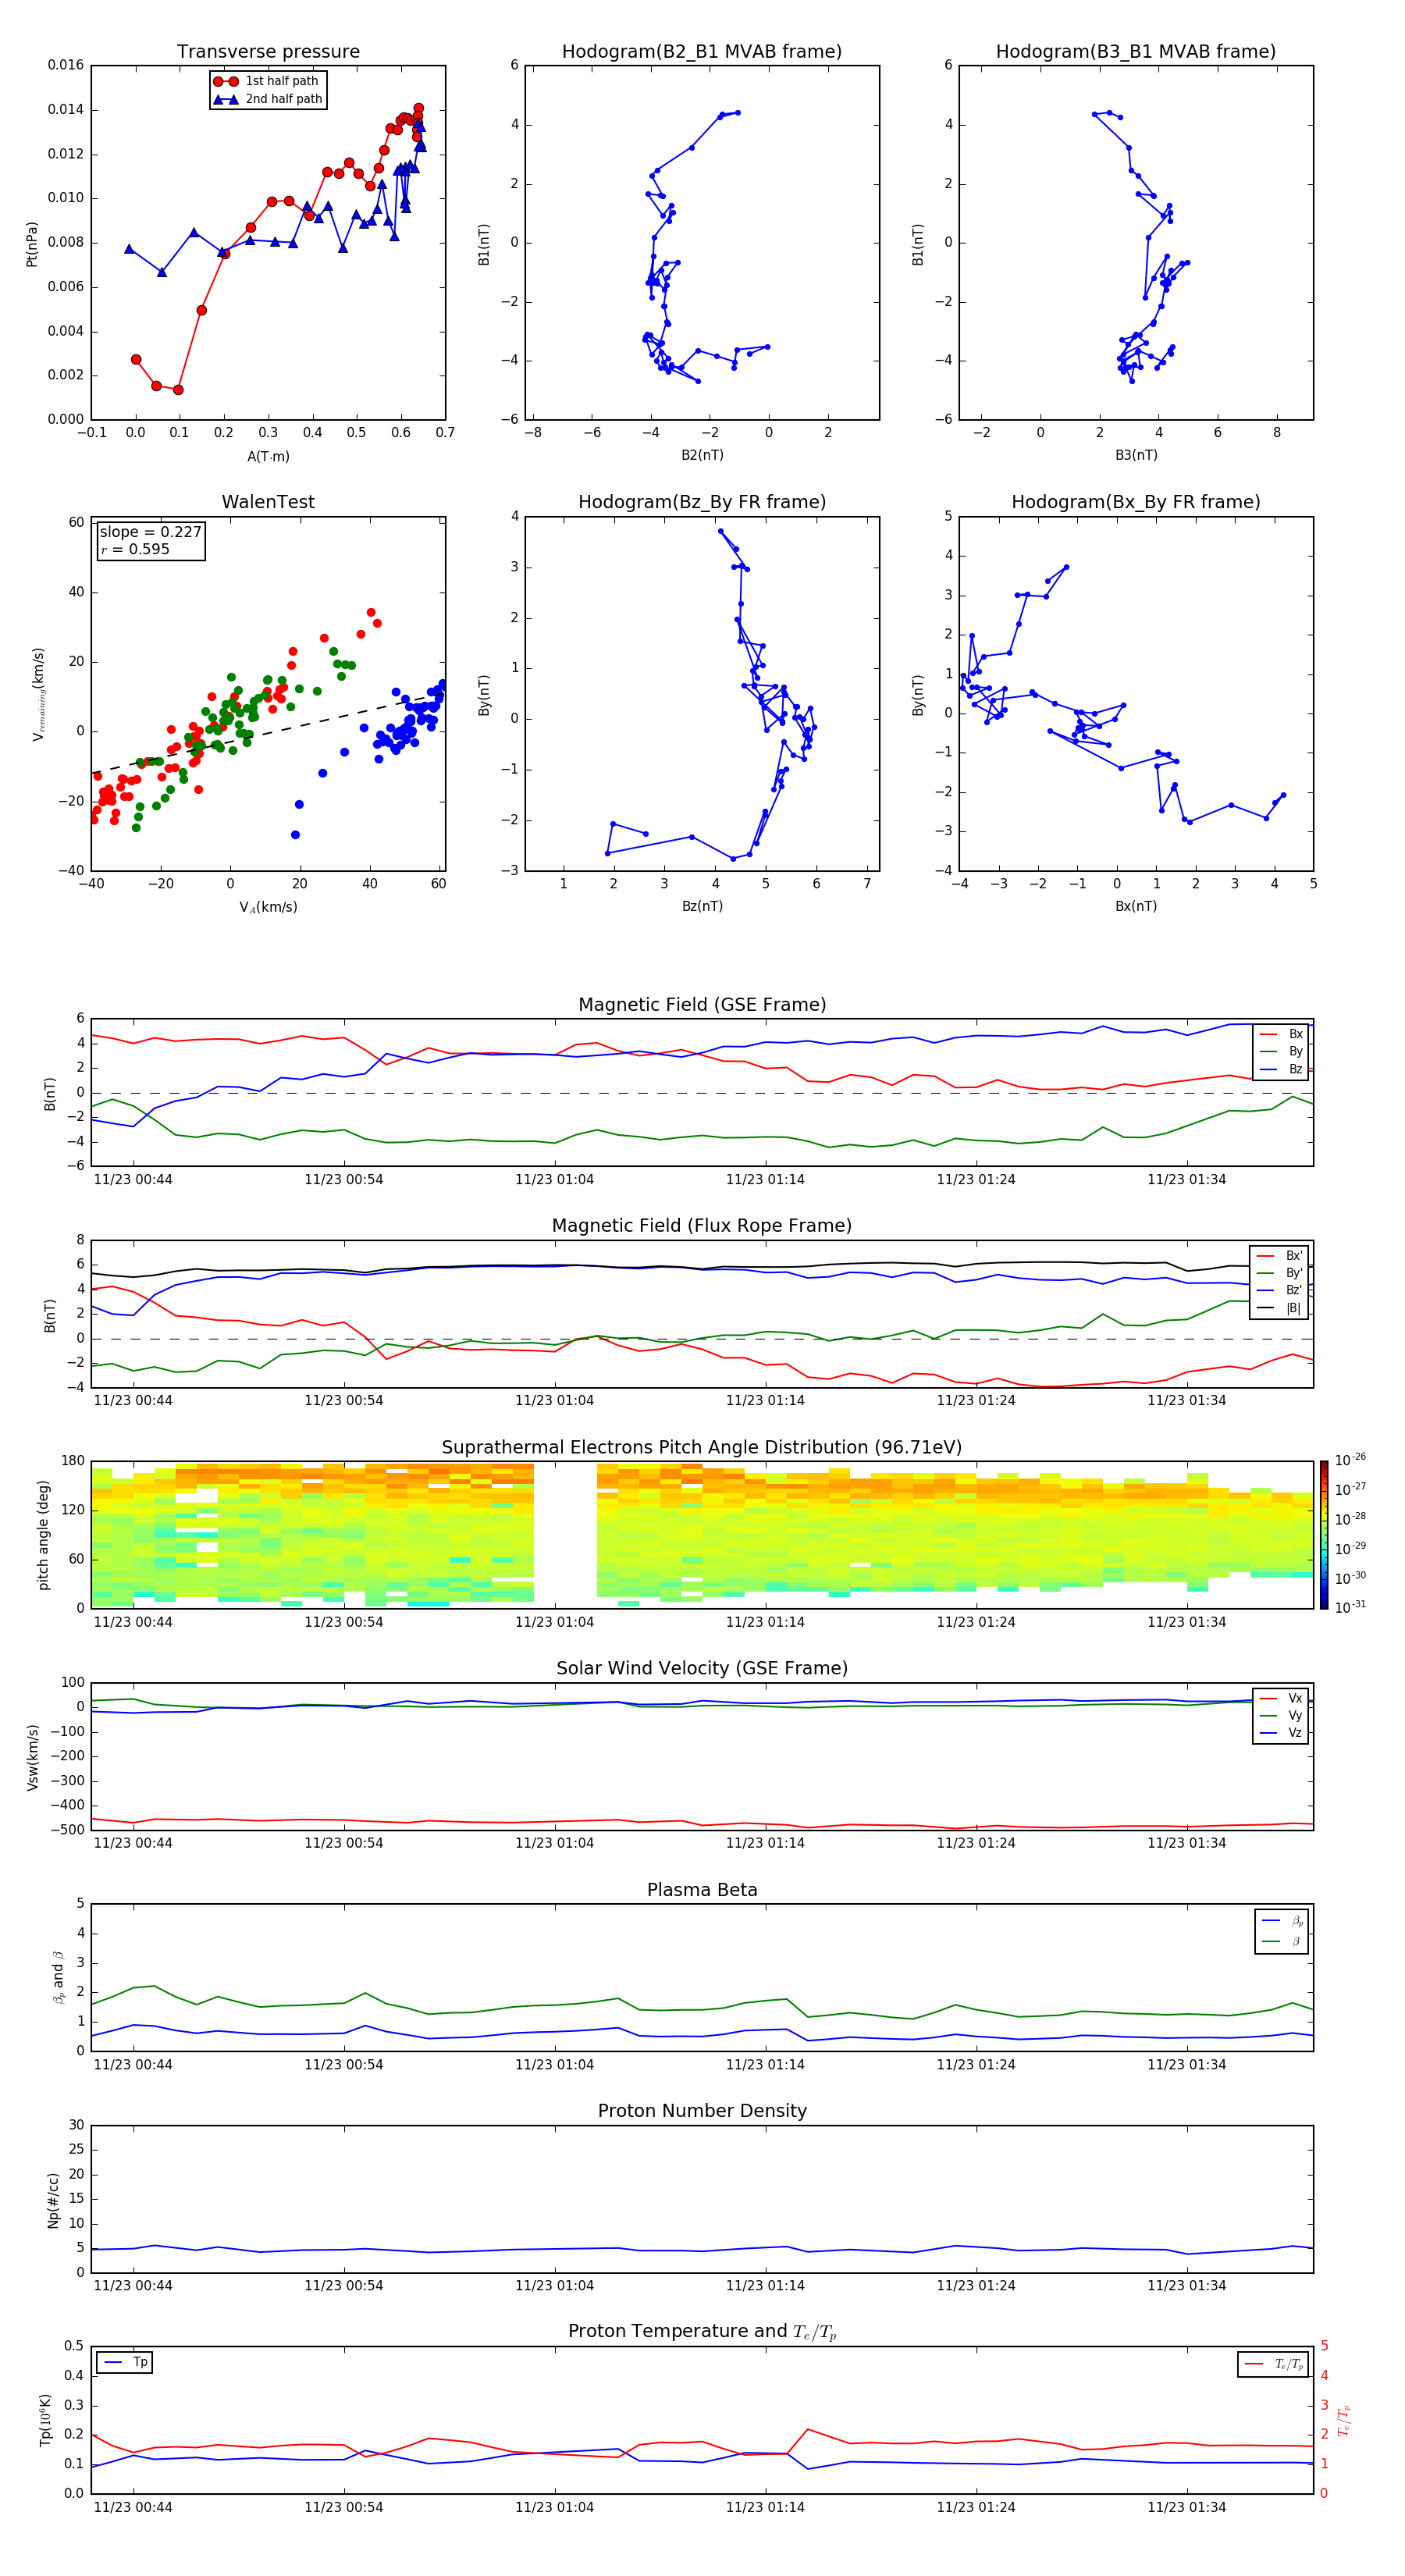The height and width of the screenshot is (2576, 1405).
Task: Click the "Tp(10^6K)" y-axis label
Action: tap(45, 2420)
